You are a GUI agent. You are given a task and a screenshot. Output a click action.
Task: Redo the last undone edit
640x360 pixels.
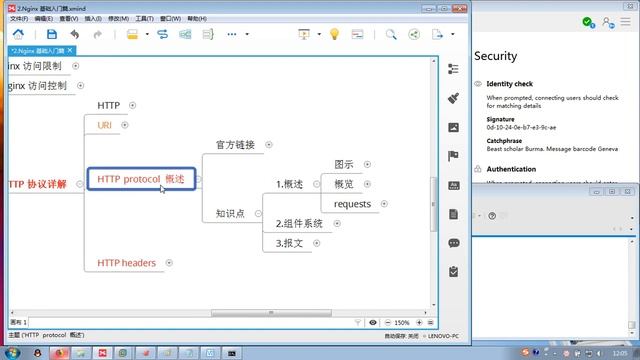coord(98,34)
